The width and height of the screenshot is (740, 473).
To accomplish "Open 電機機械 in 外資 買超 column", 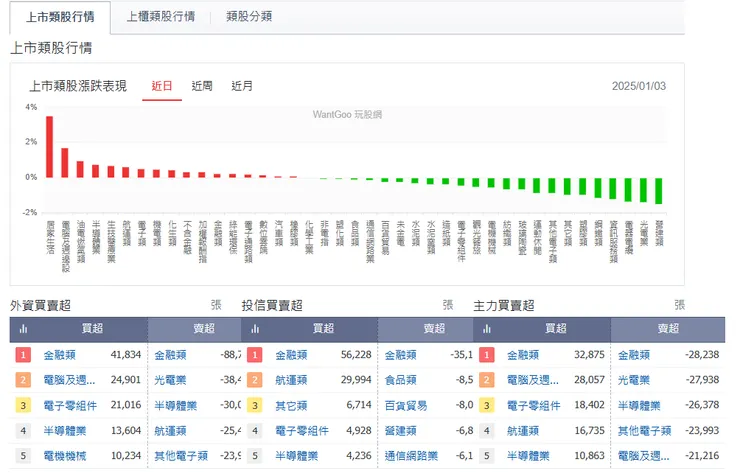I will (65, 456).
